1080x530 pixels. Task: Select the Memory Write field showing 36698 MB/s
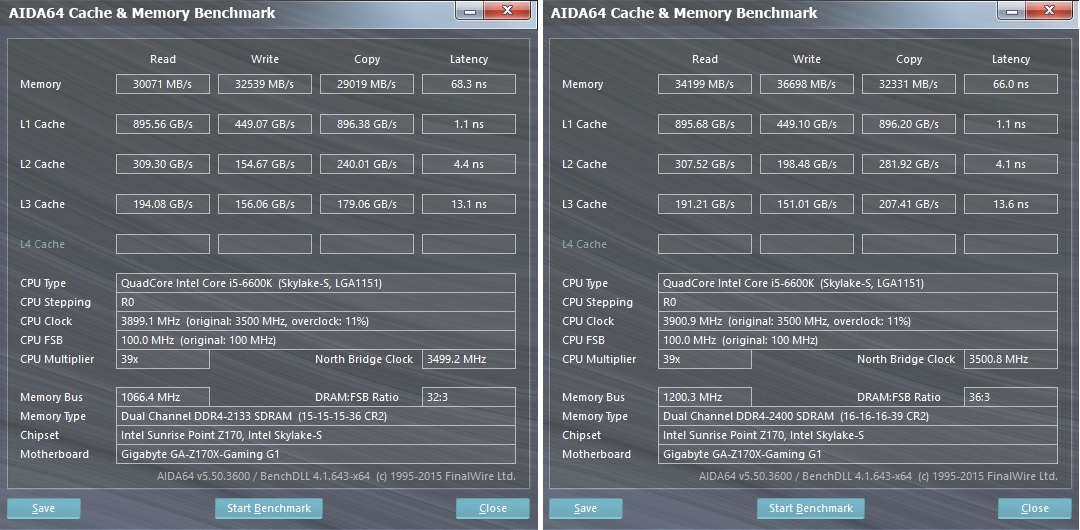click(x=807, y=84)
